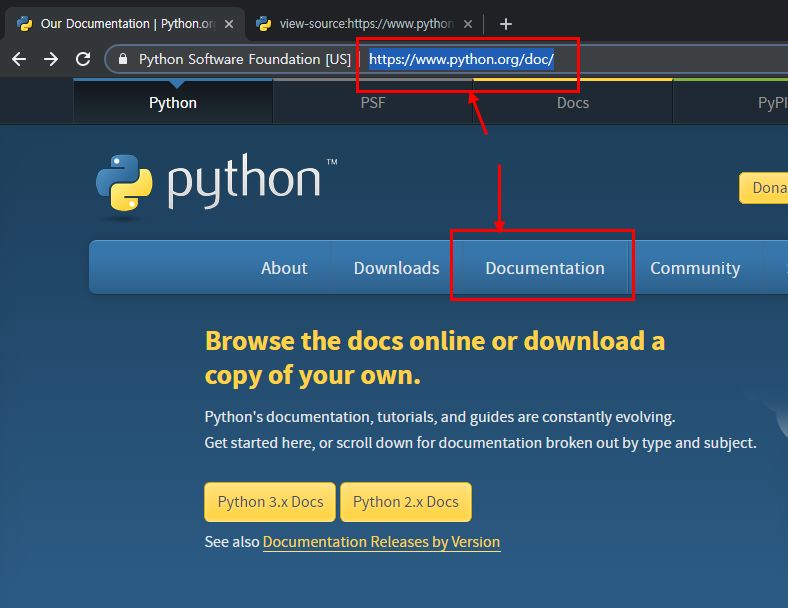The image size is (788, 608).
Task: Reload the page with the refresh icon
Action: point(83,59)
